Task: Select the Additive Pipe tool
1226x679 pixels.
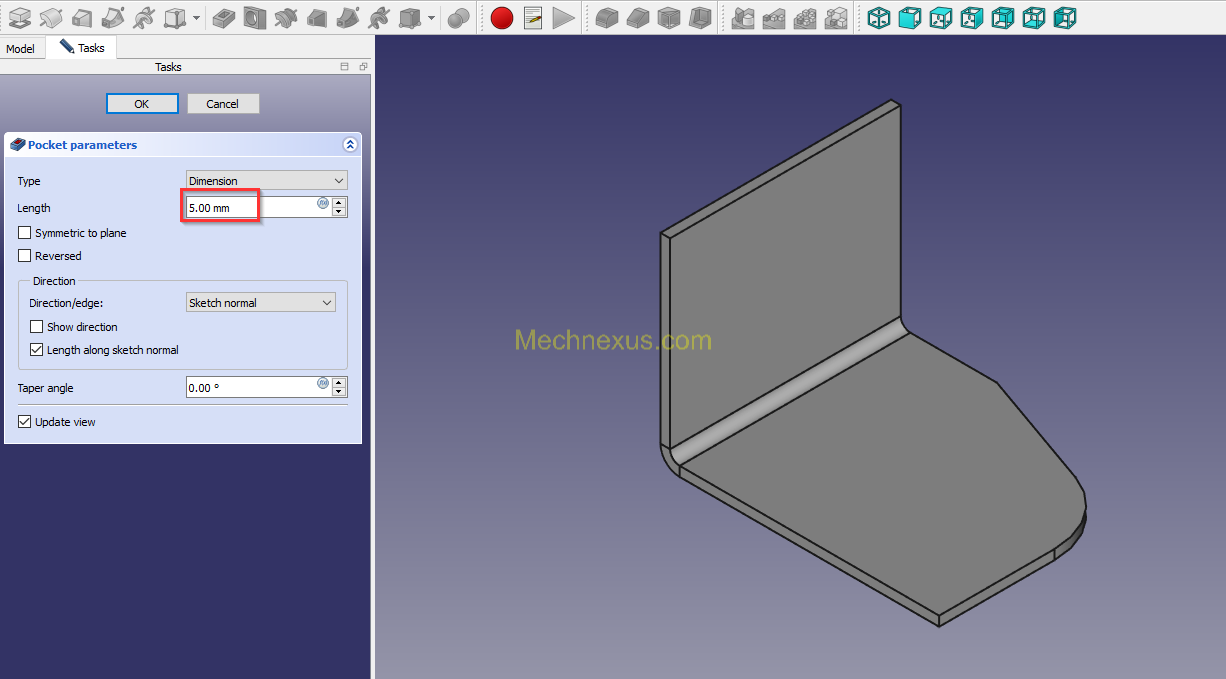Action: click(x=113, y=17)
